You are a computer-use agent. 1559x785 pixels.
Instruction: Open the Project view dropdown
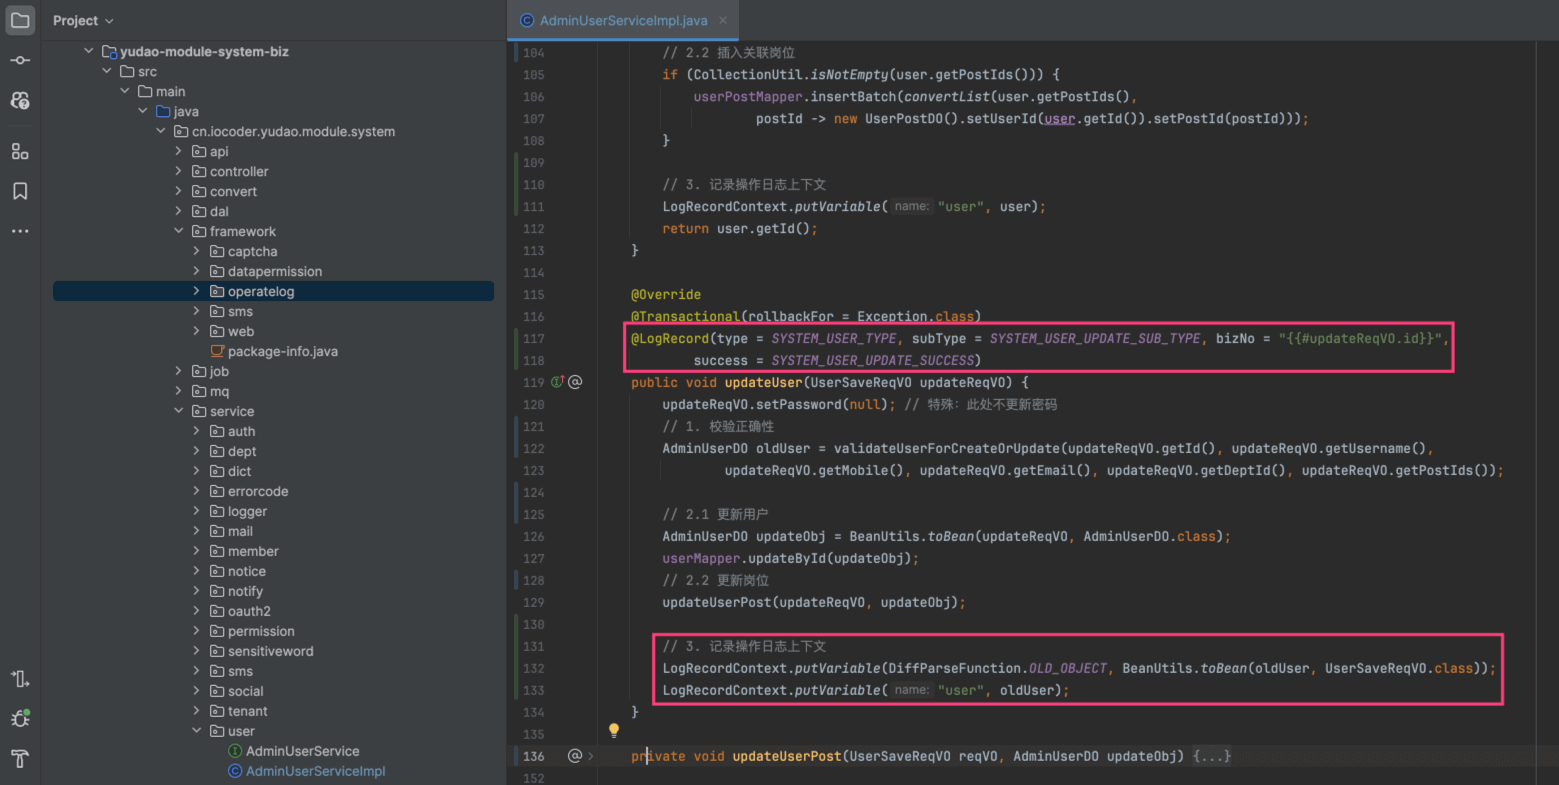[83, 20]
